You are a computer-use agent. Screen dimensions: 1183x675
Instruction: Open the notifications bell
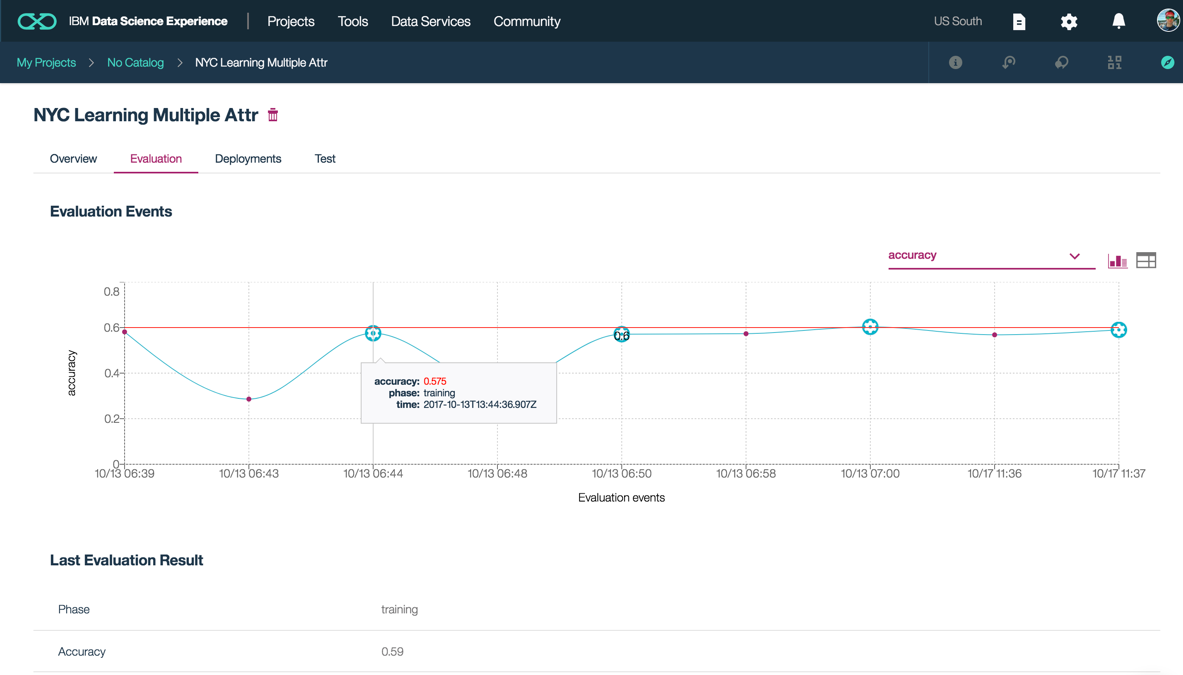1118,21
